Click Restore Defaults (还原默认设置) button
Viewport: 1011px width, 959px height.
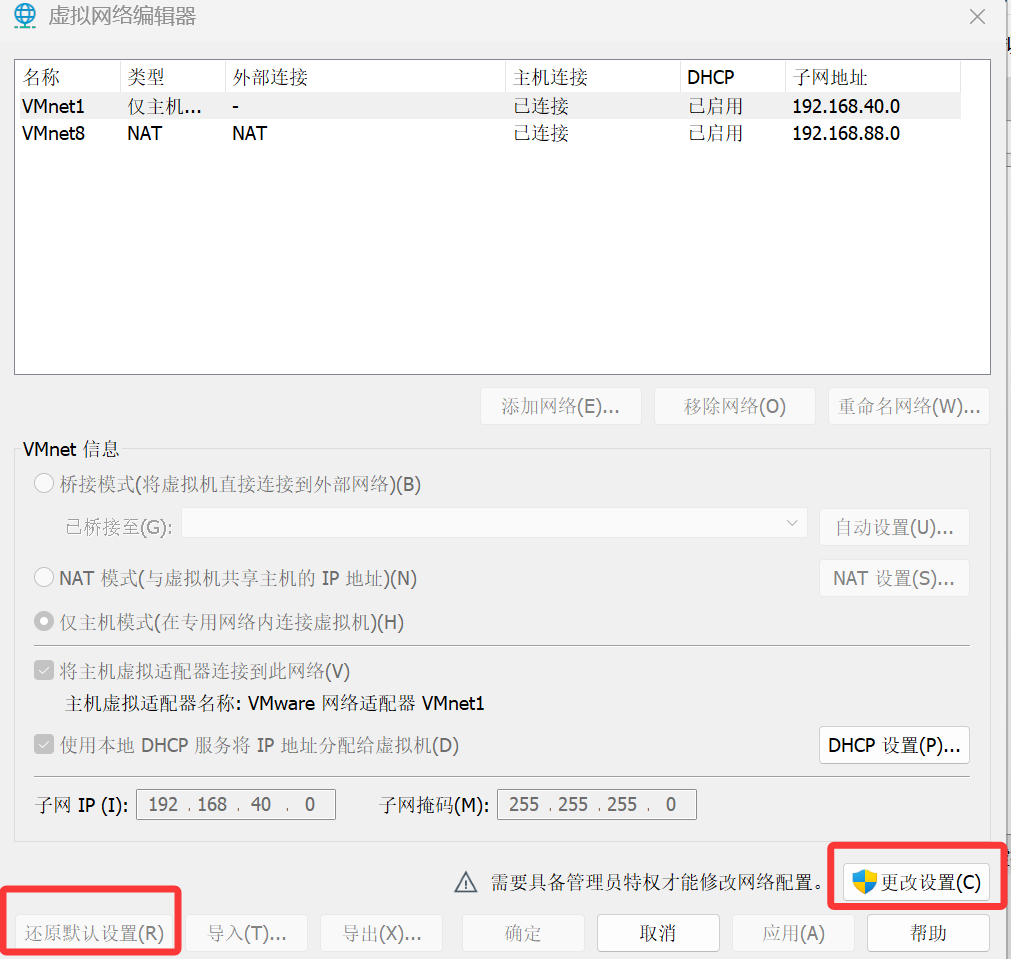tap(94, 933)
